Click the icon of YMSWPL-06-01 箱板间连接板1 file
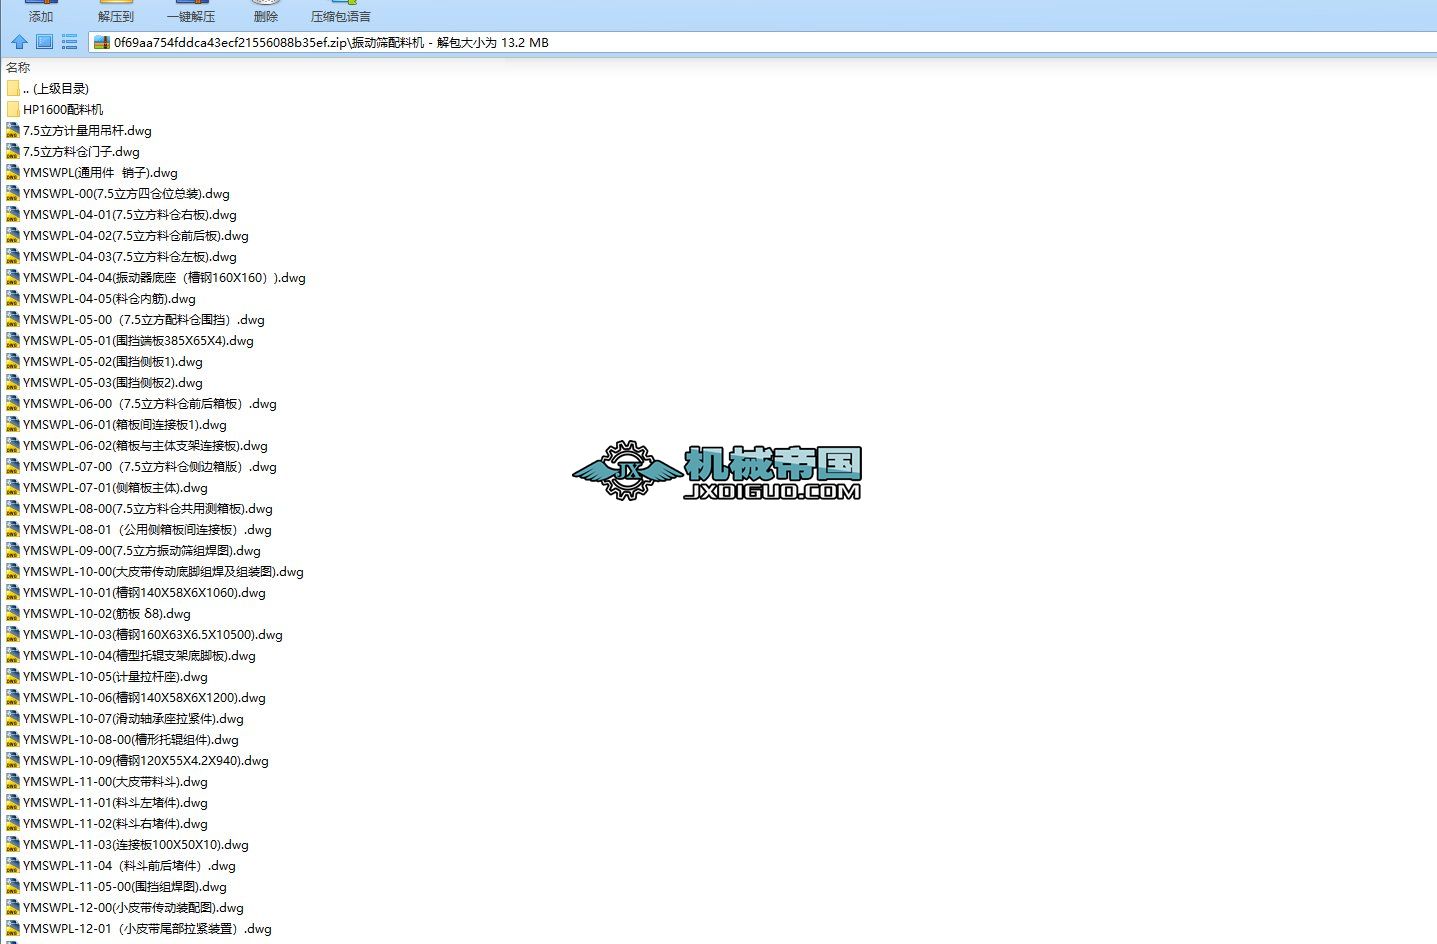This screenshot has height=944, width=1437. click(x=13, y=425)
